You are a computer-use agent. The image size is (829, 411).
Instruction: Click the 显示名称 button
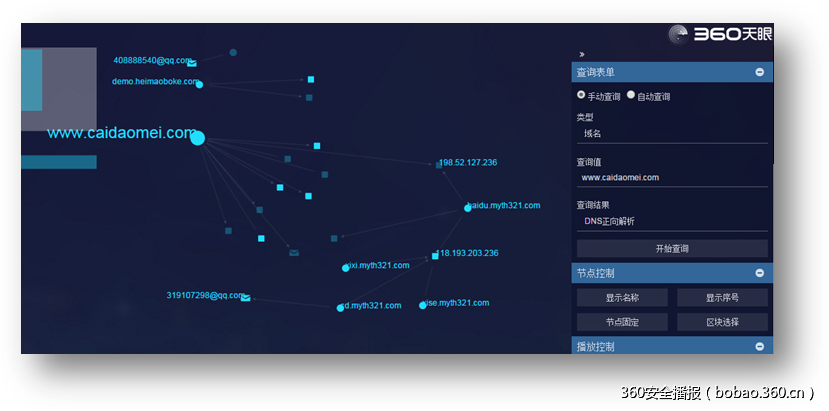pos(621,297)
